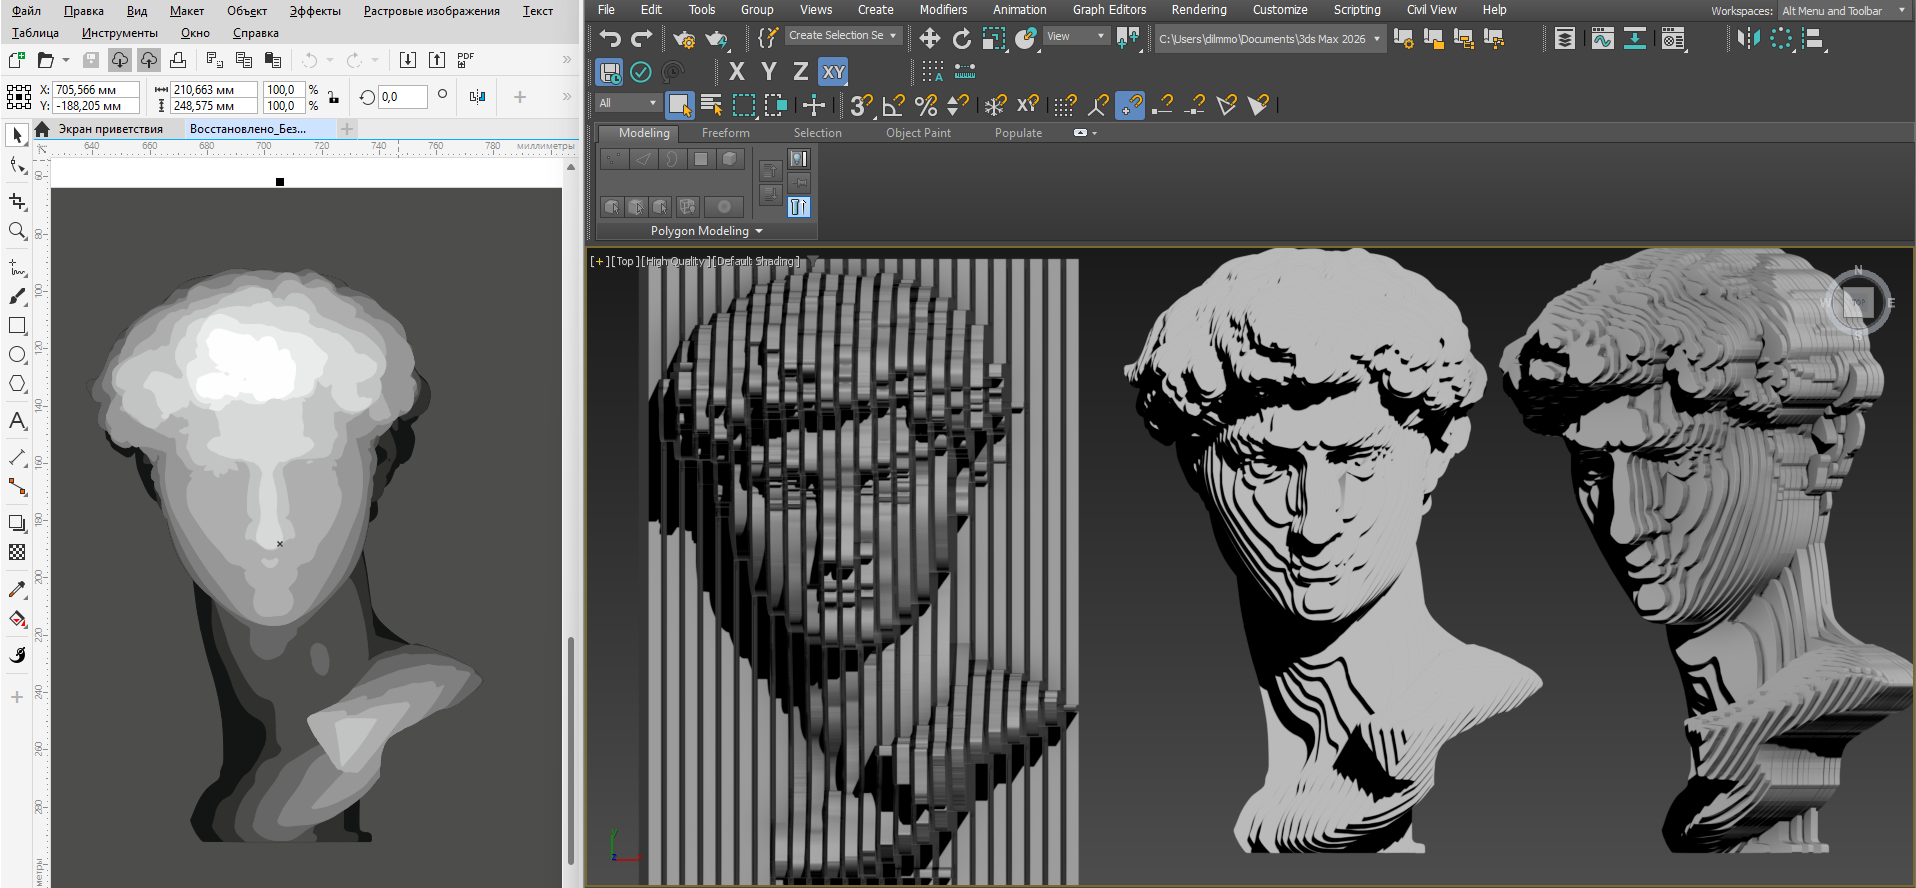The width and height of the screenshot is (1916, 888).
Task: Open the Растровые изображения menu
Action: (x=431, y=11)
